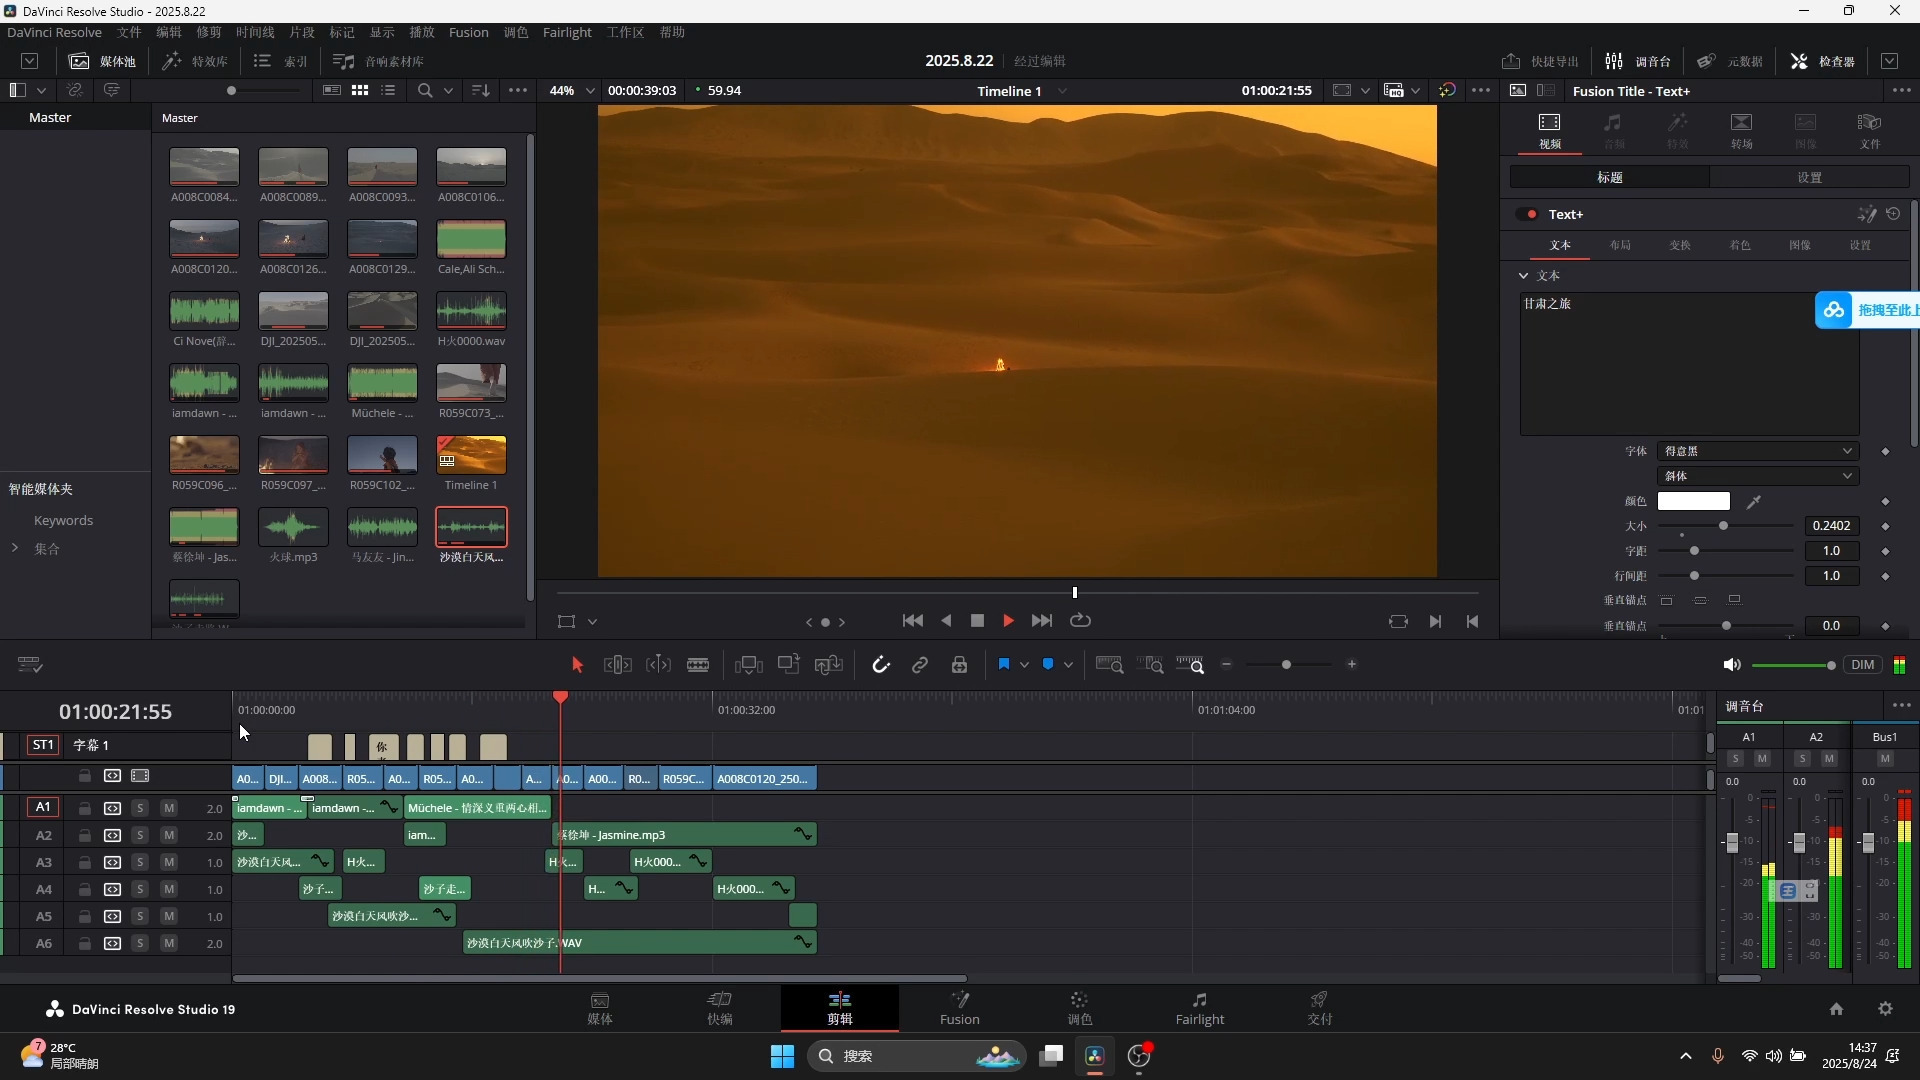
Task: Toggle Text+ enable red switch
Action: (1528, 214)
